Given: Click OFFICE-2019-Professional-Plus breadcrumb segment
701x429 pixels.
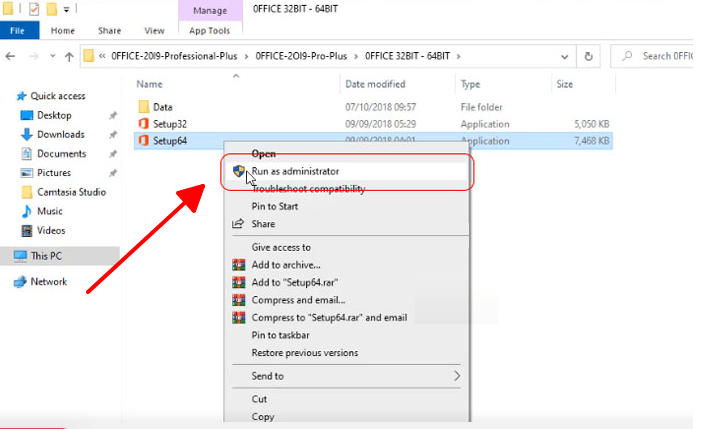Looking at the screenshot, I should 174,56.
